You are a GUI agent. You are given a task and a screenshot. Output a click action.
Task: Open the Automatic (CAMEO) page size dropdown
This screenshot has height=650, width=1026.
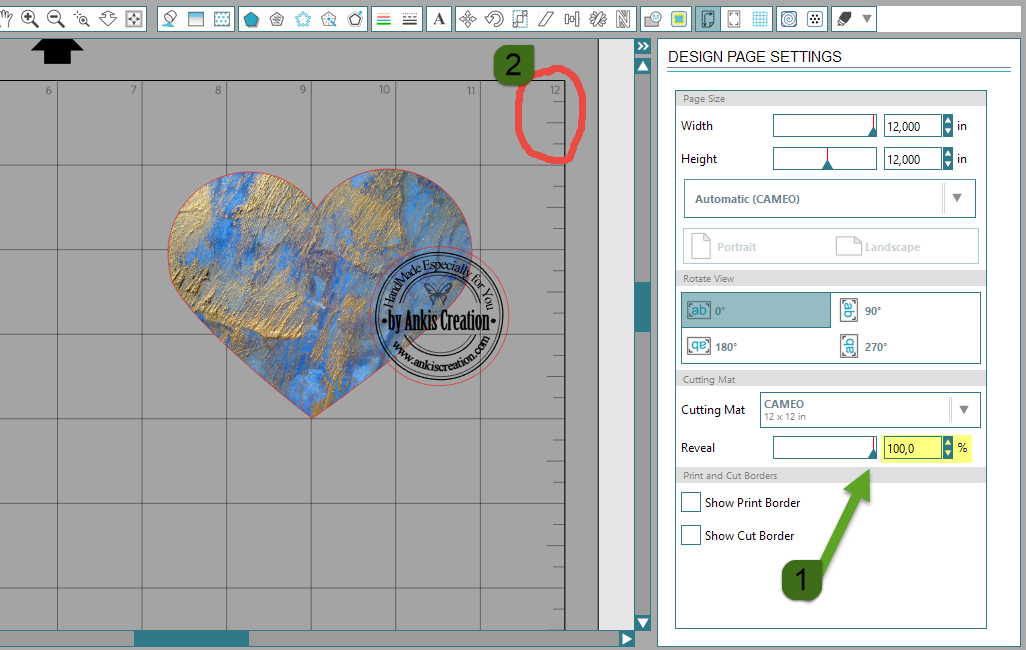click(x=830, y=198)
